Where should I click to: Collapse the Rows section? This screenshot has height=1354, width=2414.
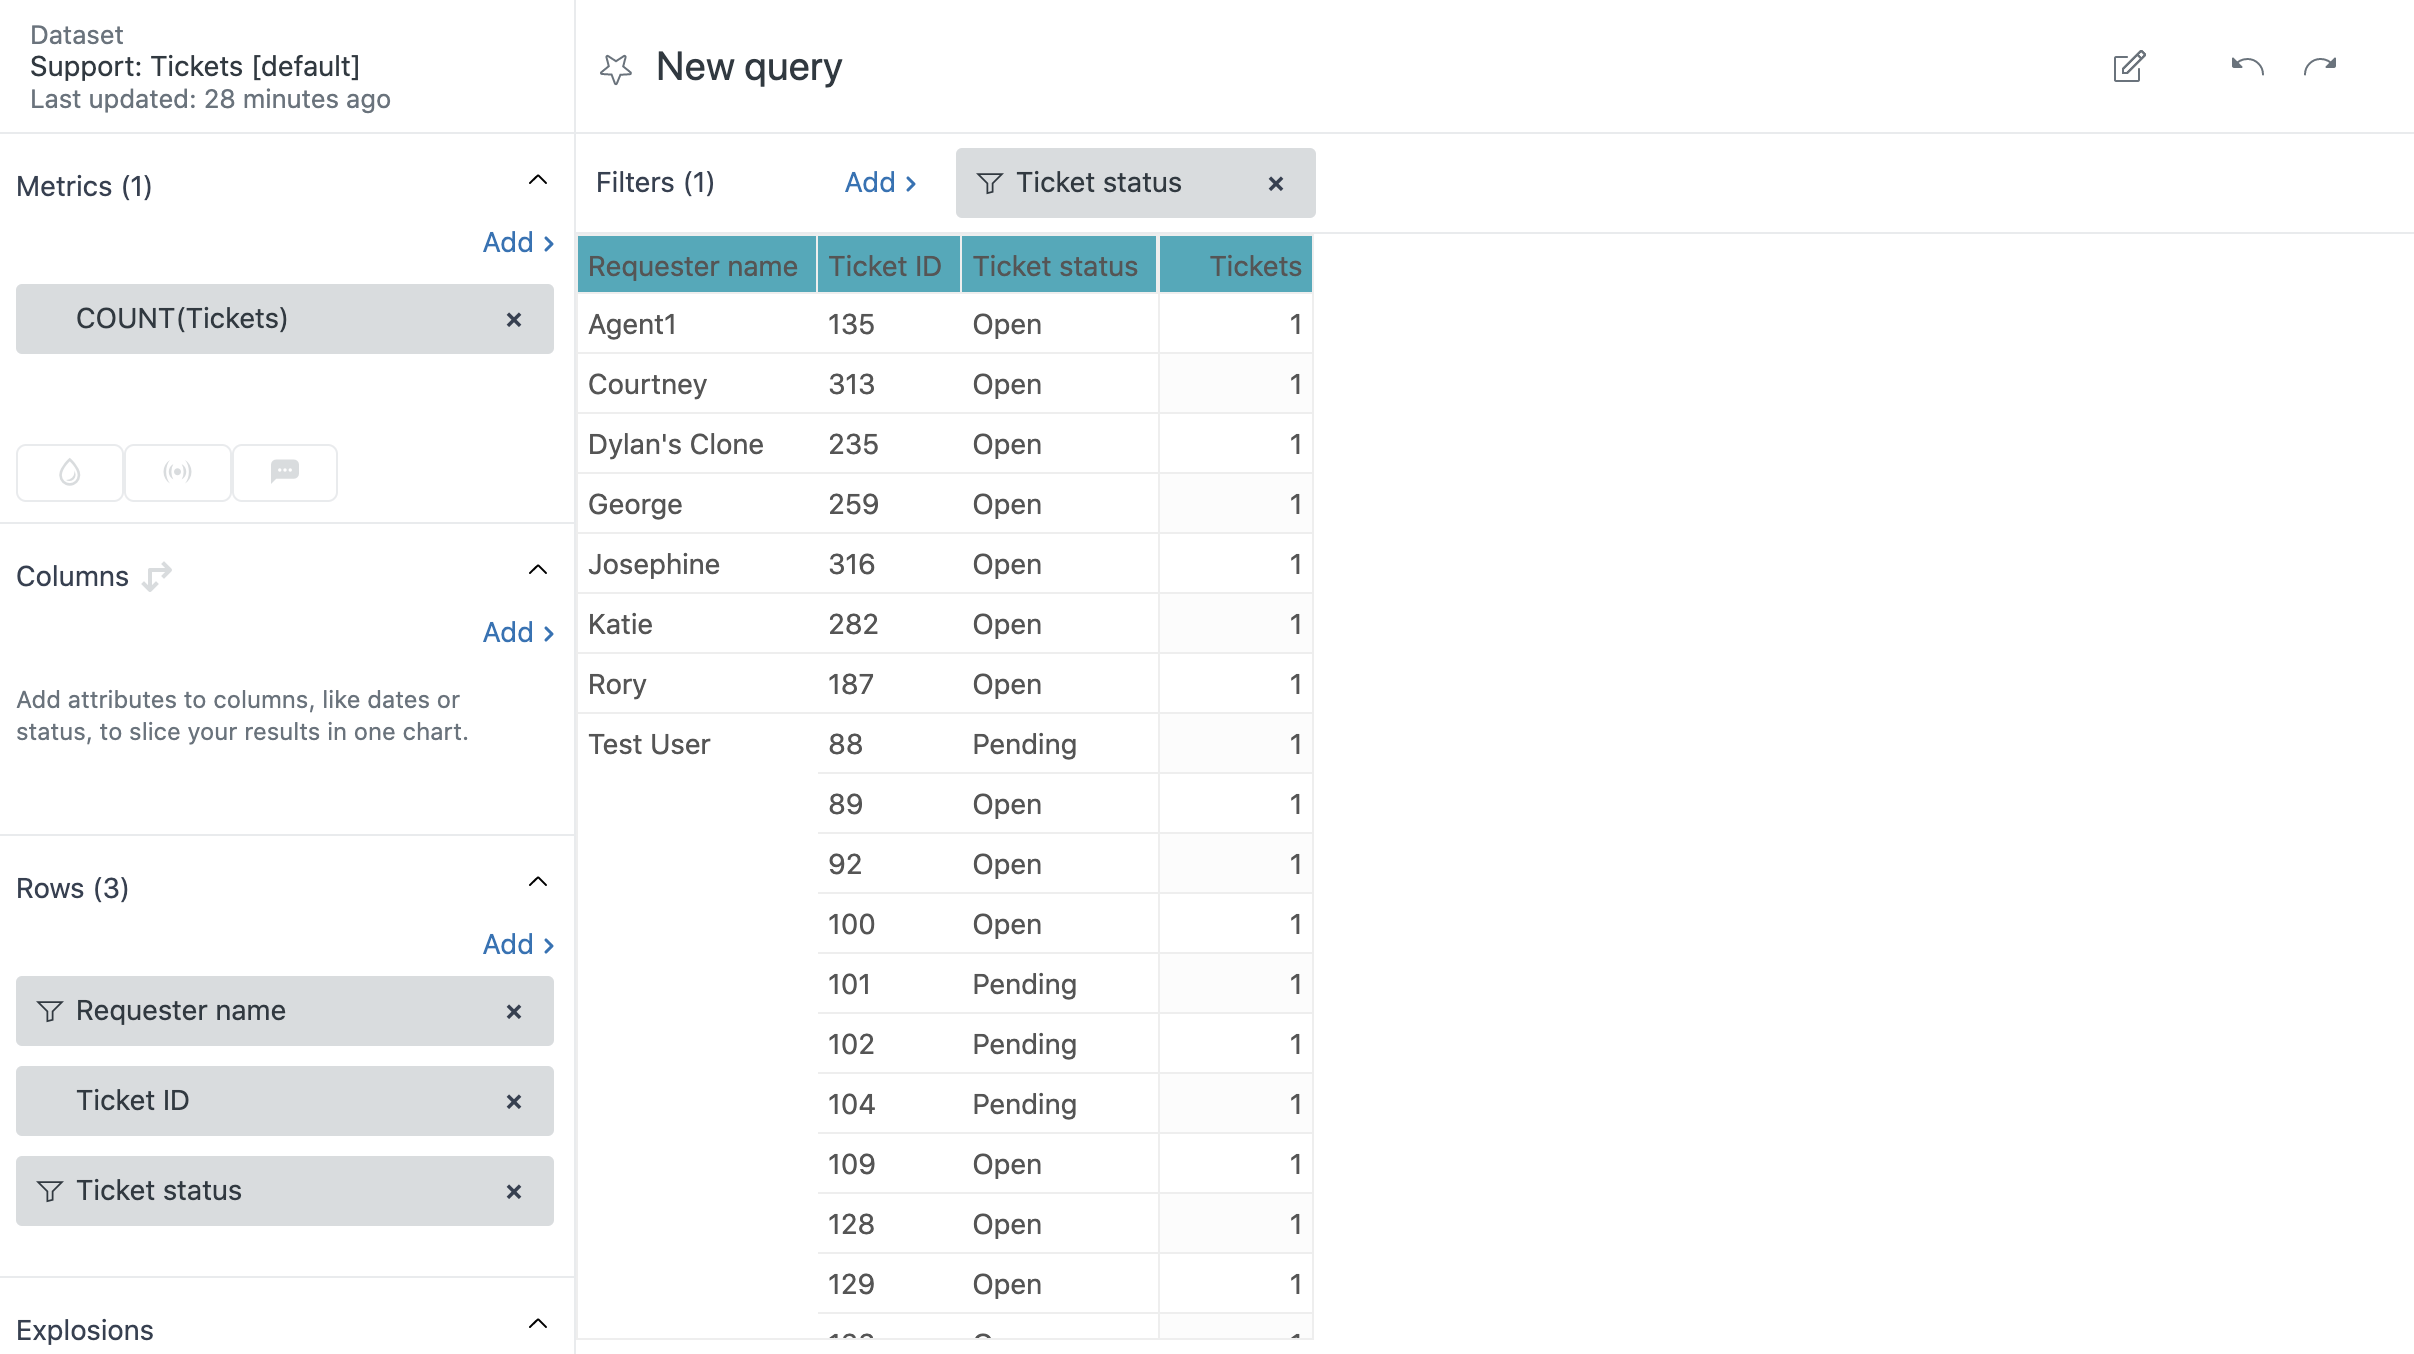538,882
